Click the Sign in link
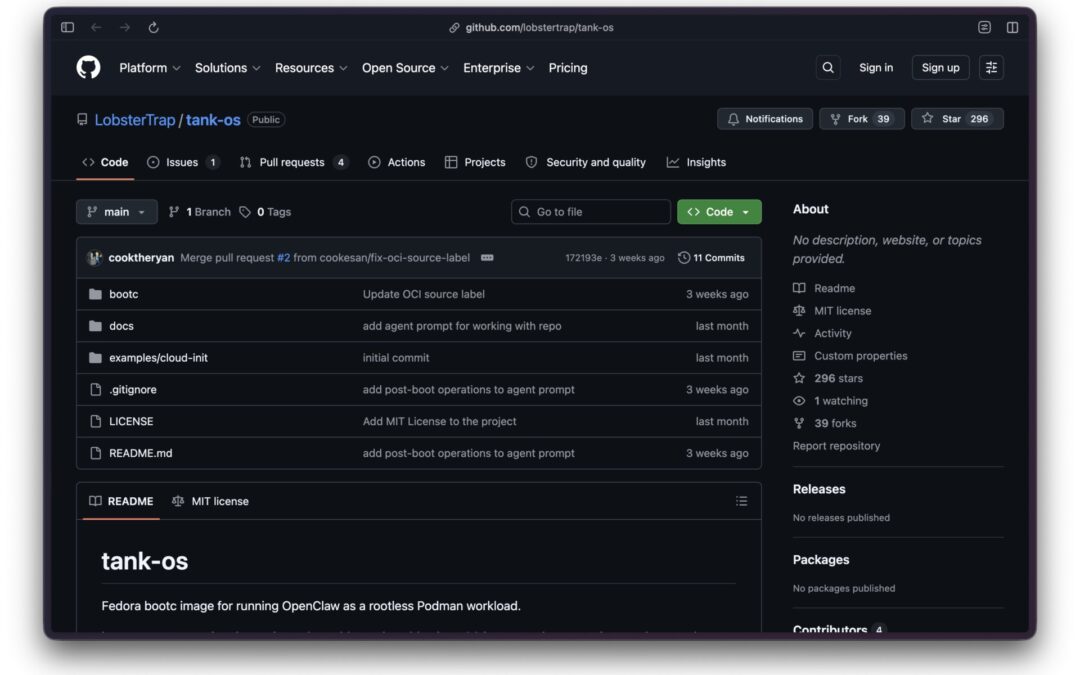1080x675 pixels. tap(875, 68)
